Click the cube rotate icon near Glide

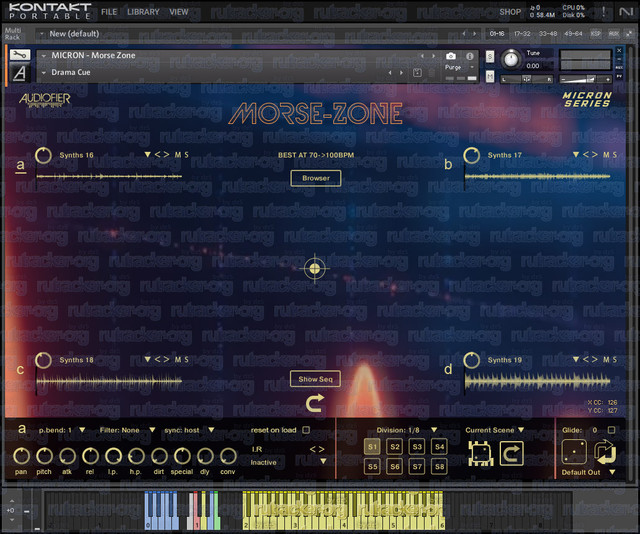tap(605, 452)
